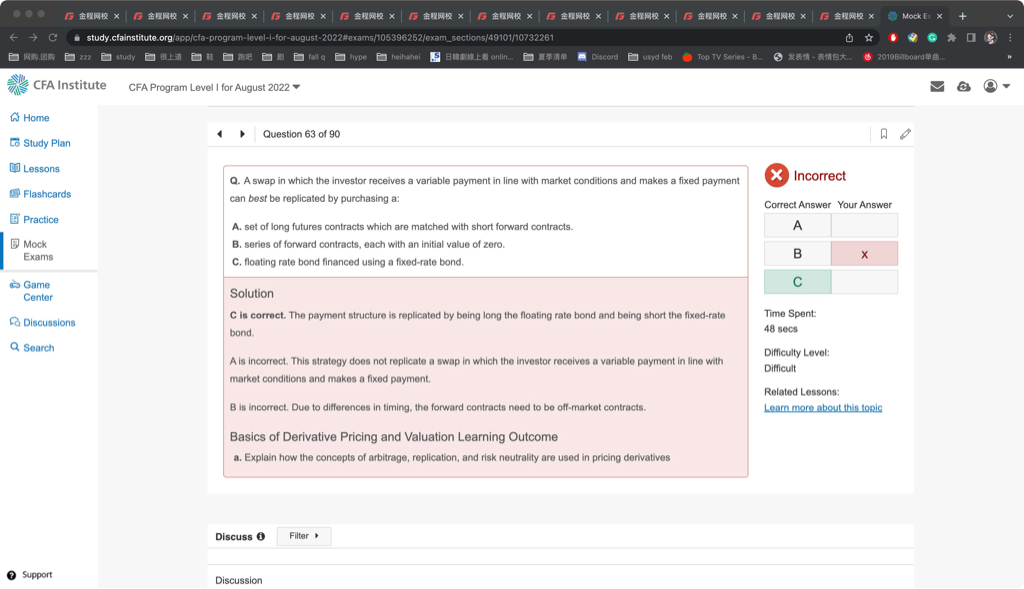Select the green answer C box
This screenshot has height=589, width=1024.
click(x=797, y=282)
